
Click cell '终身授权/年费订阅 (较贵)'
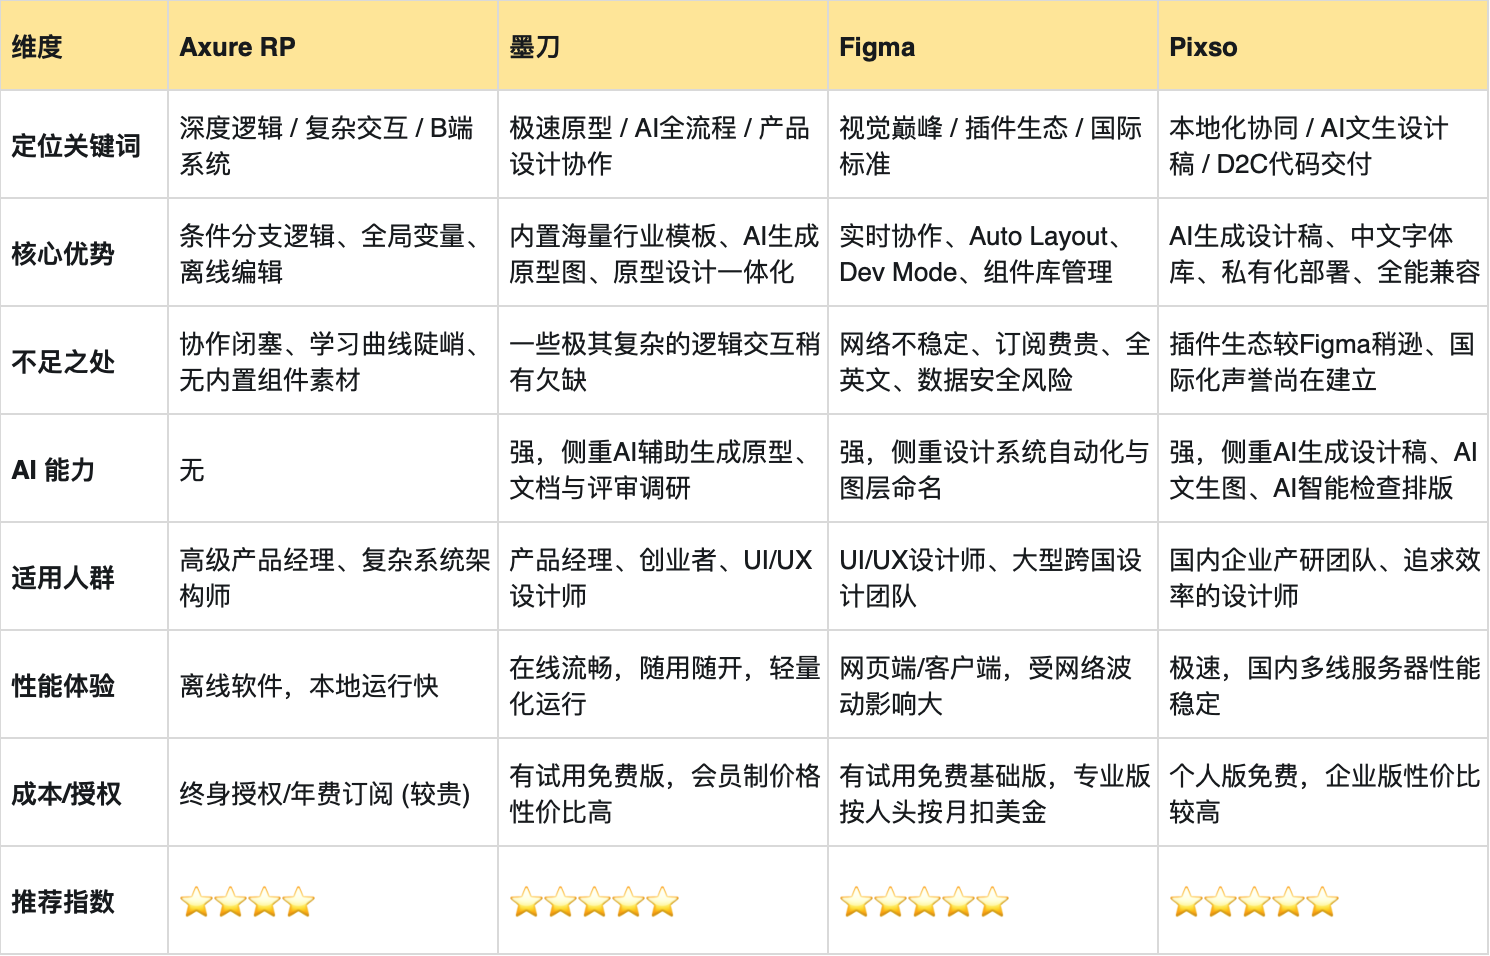tap(333, 793)
